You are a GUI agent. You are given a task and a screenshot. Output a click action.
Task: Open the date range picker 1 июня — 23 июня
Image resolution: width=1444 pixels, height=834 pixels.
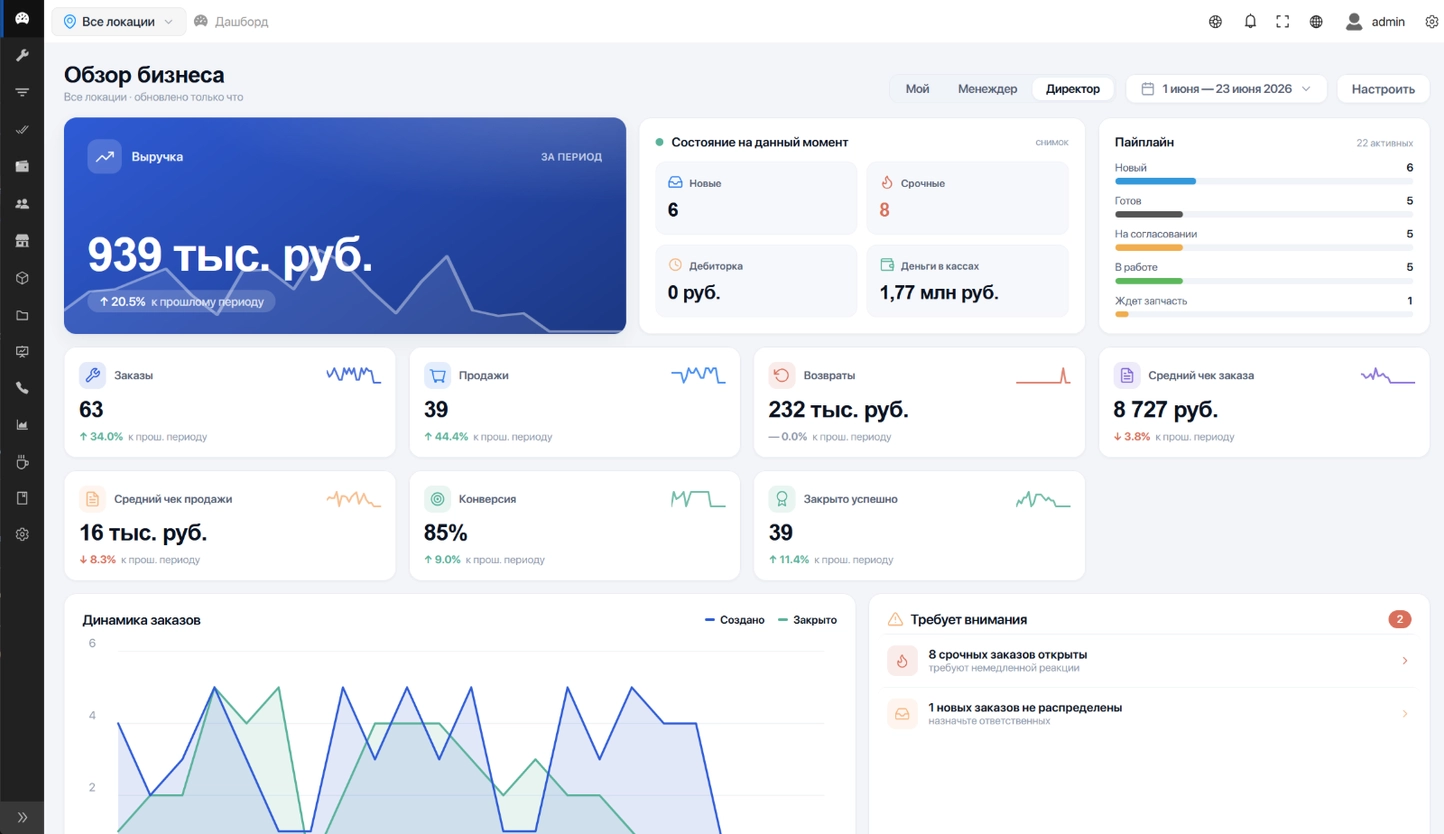[1226, 89]
